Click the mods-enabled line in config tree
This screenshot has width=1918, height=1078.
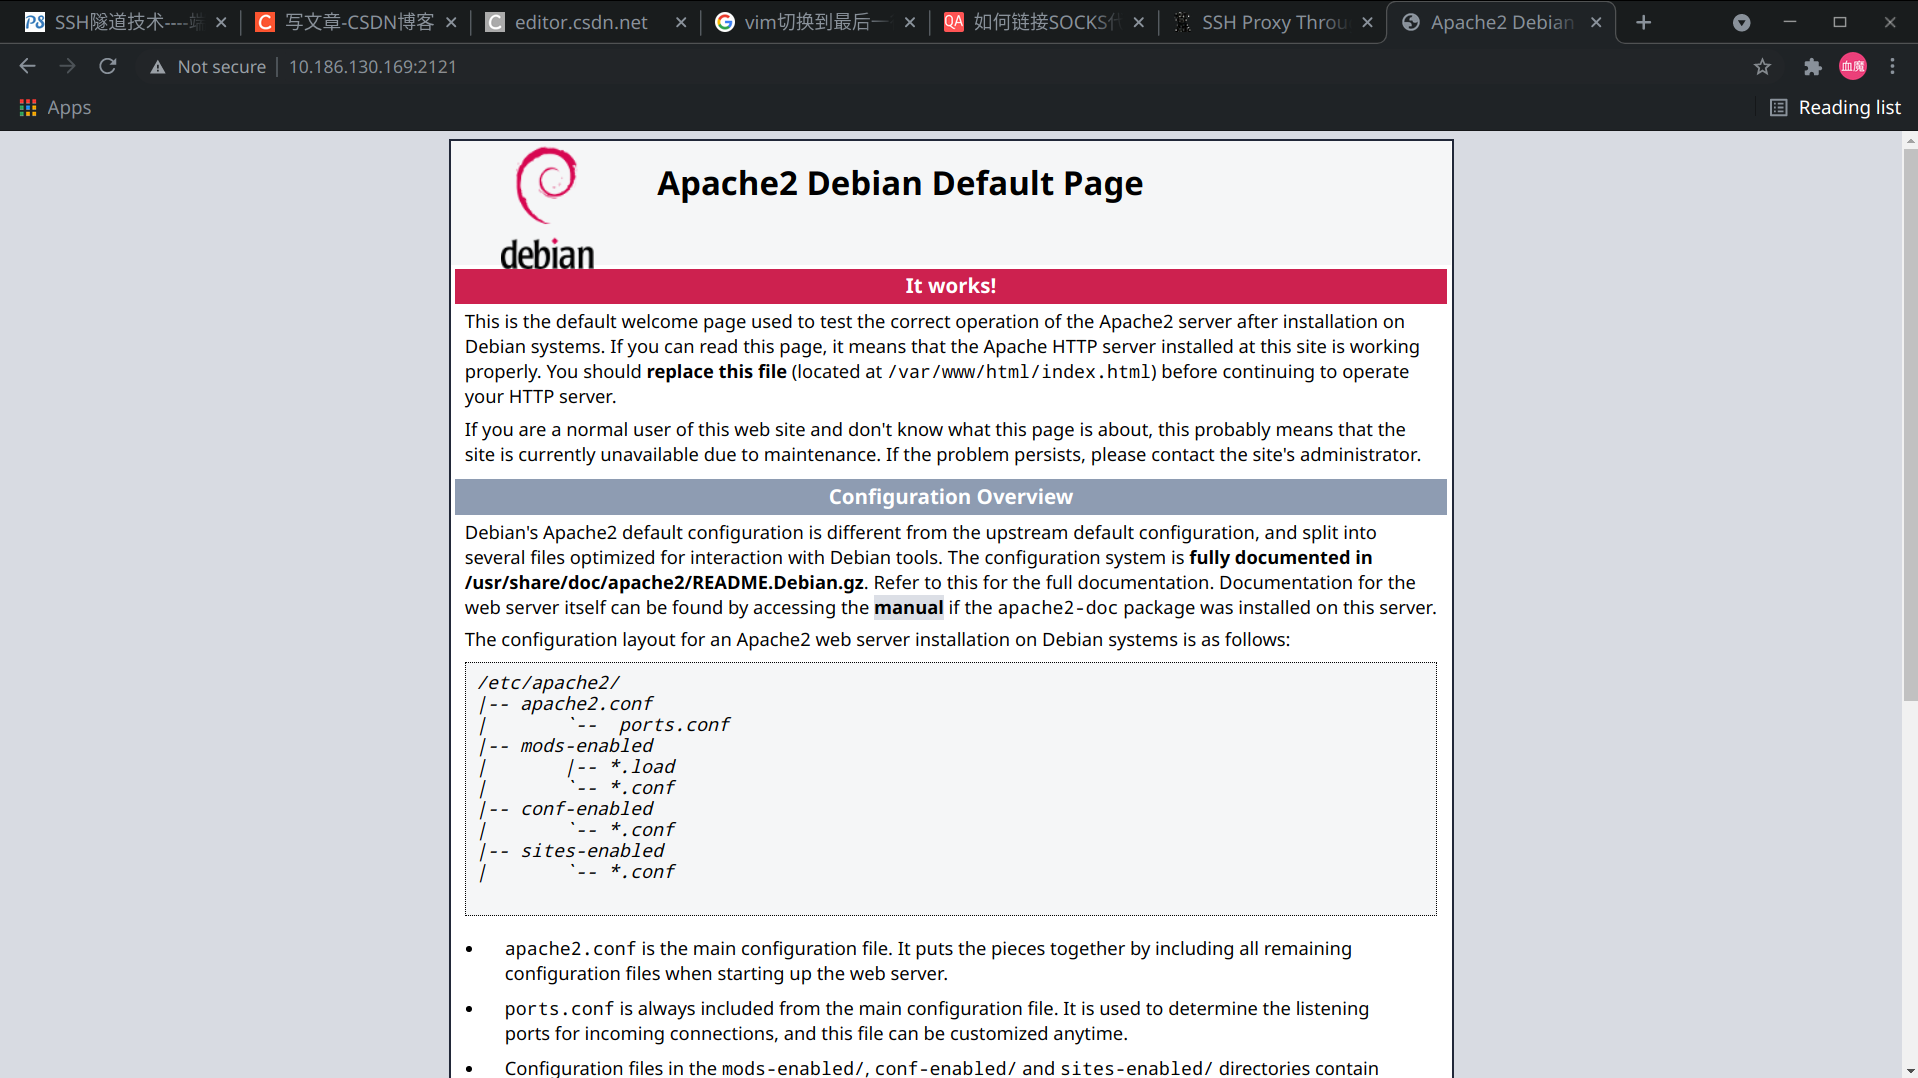586,746
